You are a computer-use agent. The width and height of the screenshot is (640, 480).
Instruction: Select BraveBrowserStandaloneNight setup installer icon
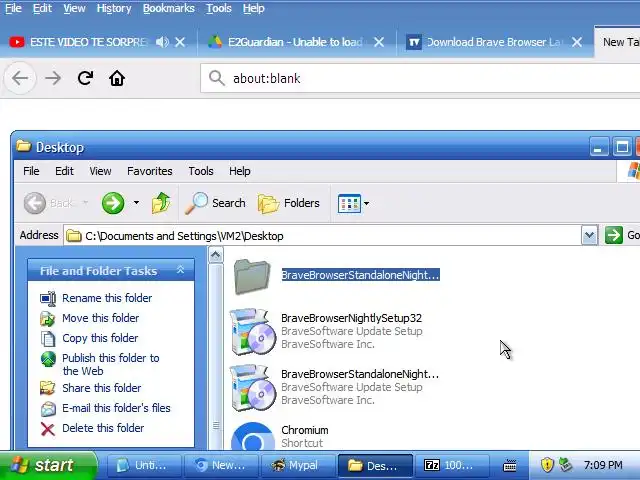point(252,387)
